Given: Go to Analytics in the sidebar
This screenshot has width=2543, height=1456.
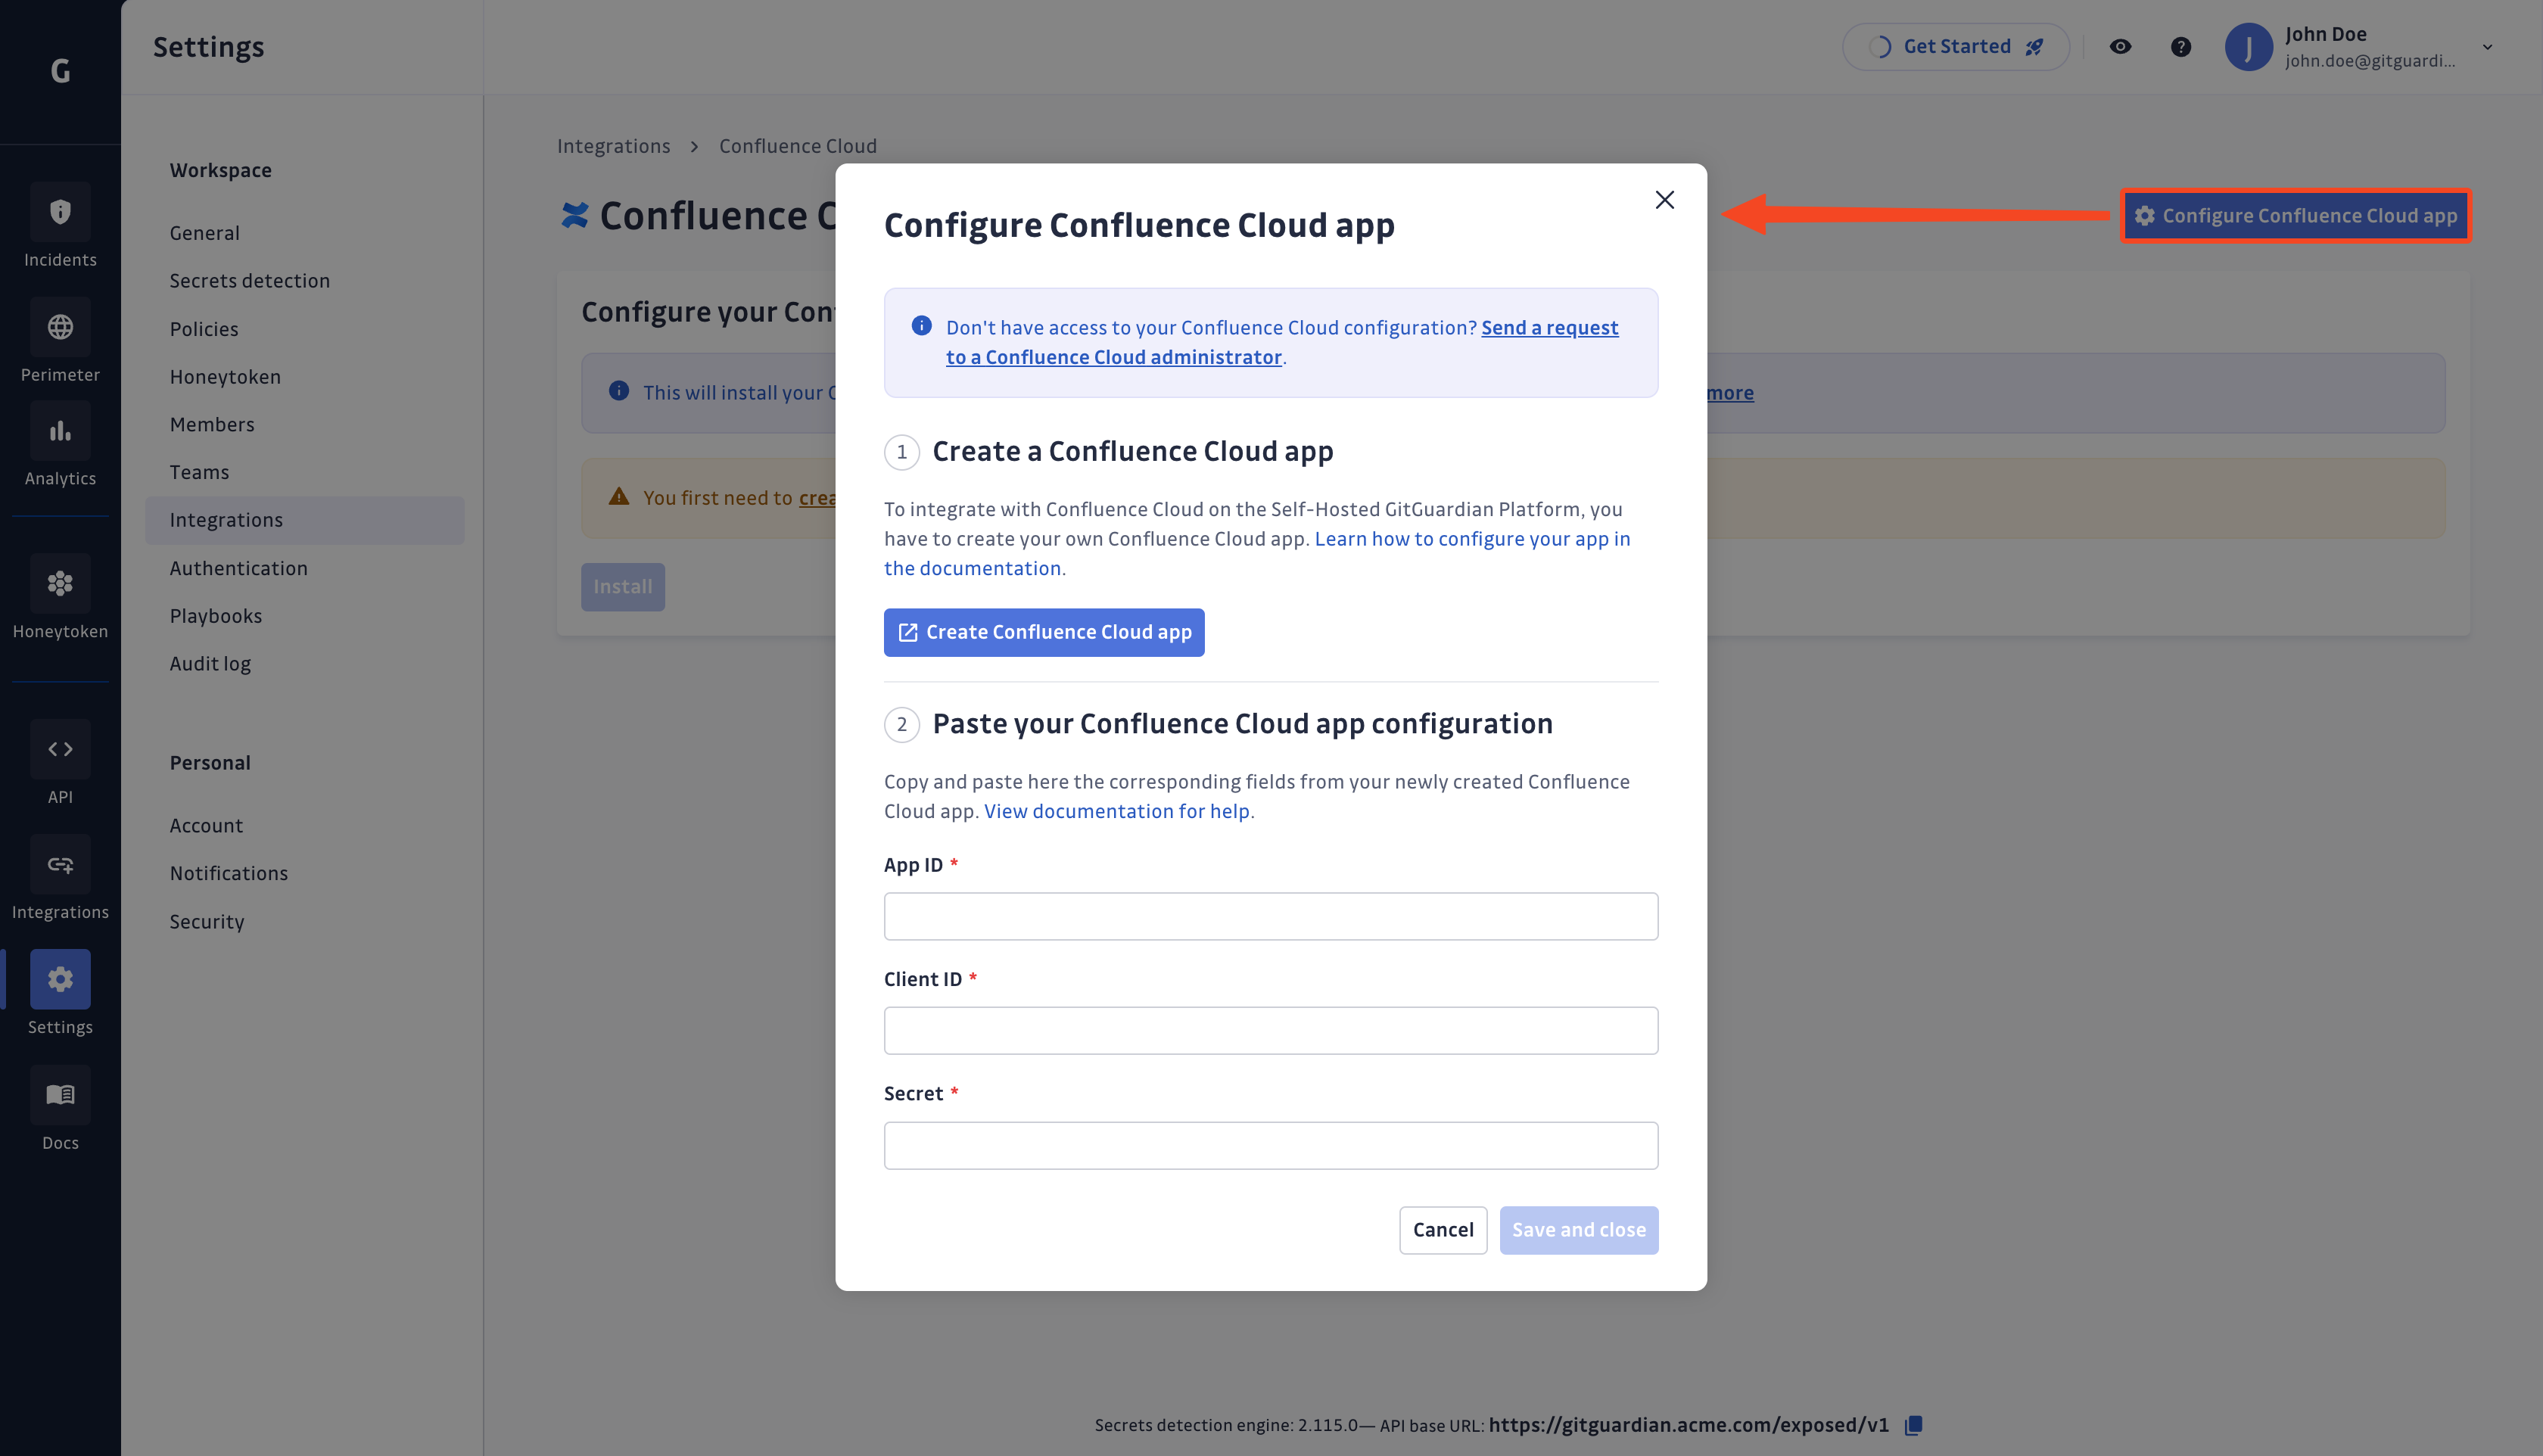Looking at the screenshot, I should pyautogui.click(x=60, y=446).
